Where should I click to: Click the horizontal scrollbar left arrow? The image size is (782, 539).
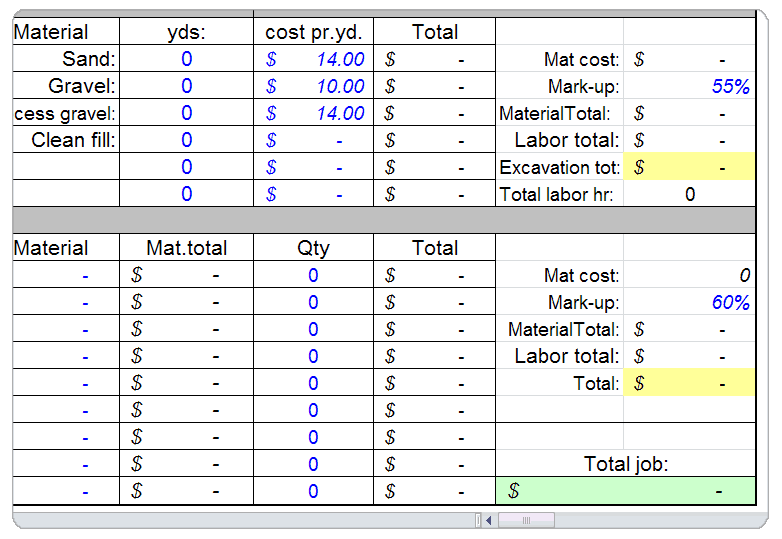point(489,520)
